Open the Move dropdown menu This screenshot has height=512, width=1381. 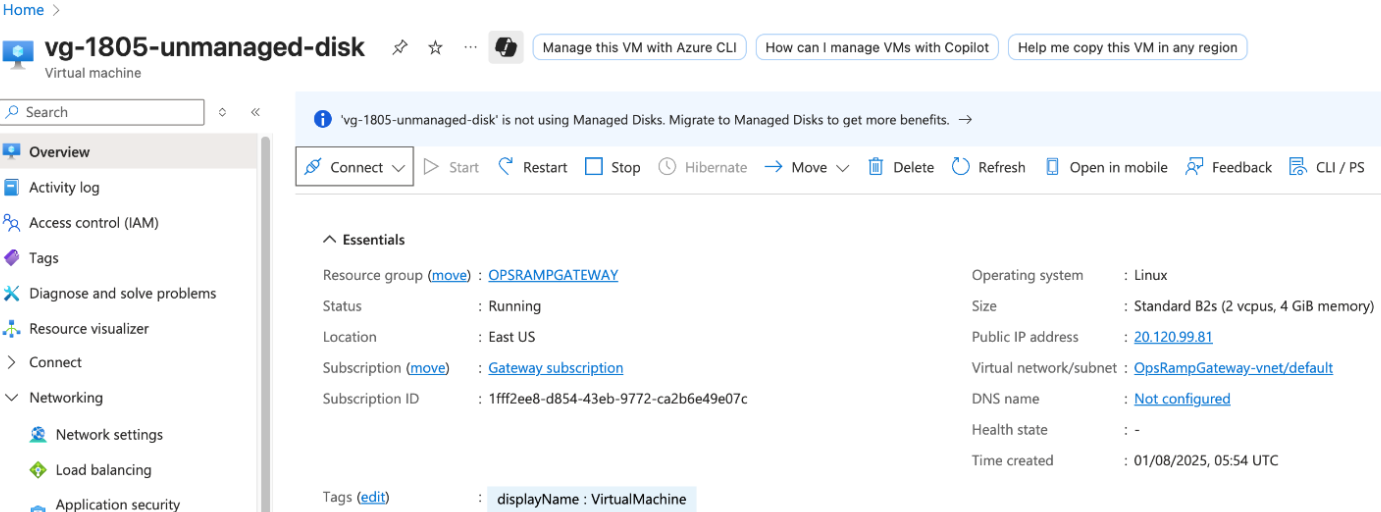[x=807, y=167]
